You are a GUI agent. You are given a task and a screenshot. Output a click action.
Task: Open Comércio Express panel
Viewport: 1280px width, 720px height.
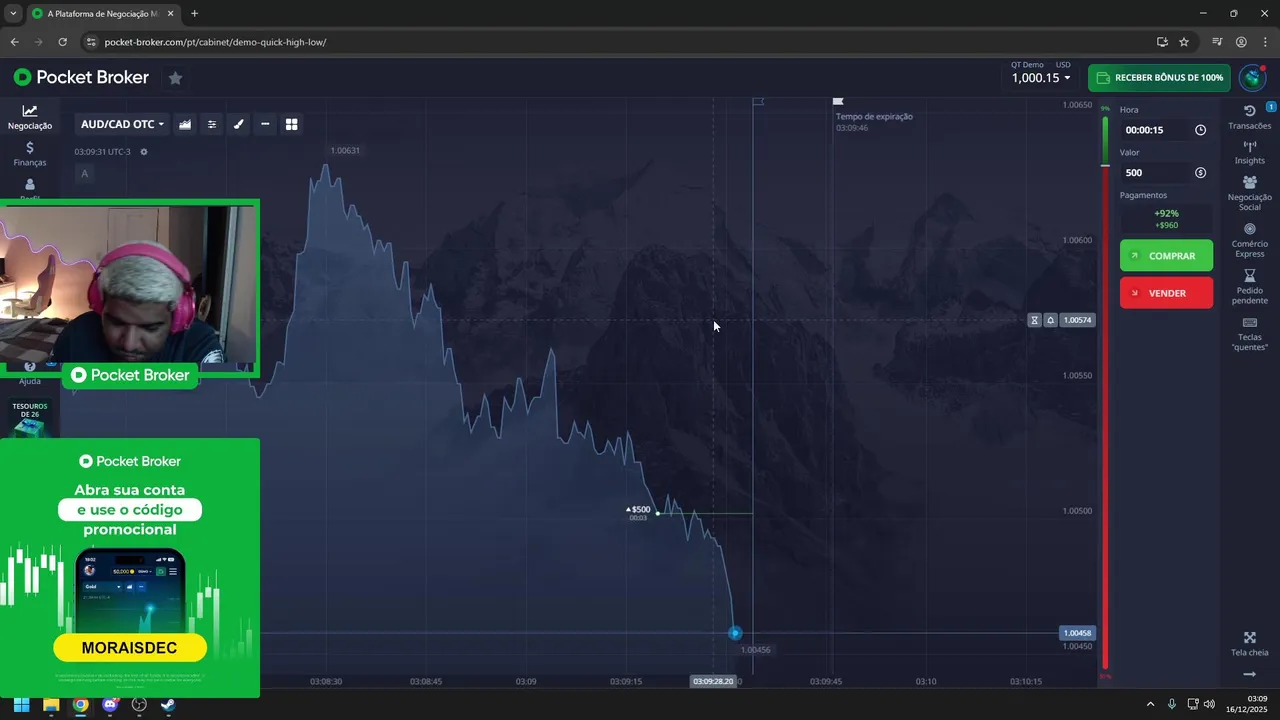click(x=1250, y=240)
